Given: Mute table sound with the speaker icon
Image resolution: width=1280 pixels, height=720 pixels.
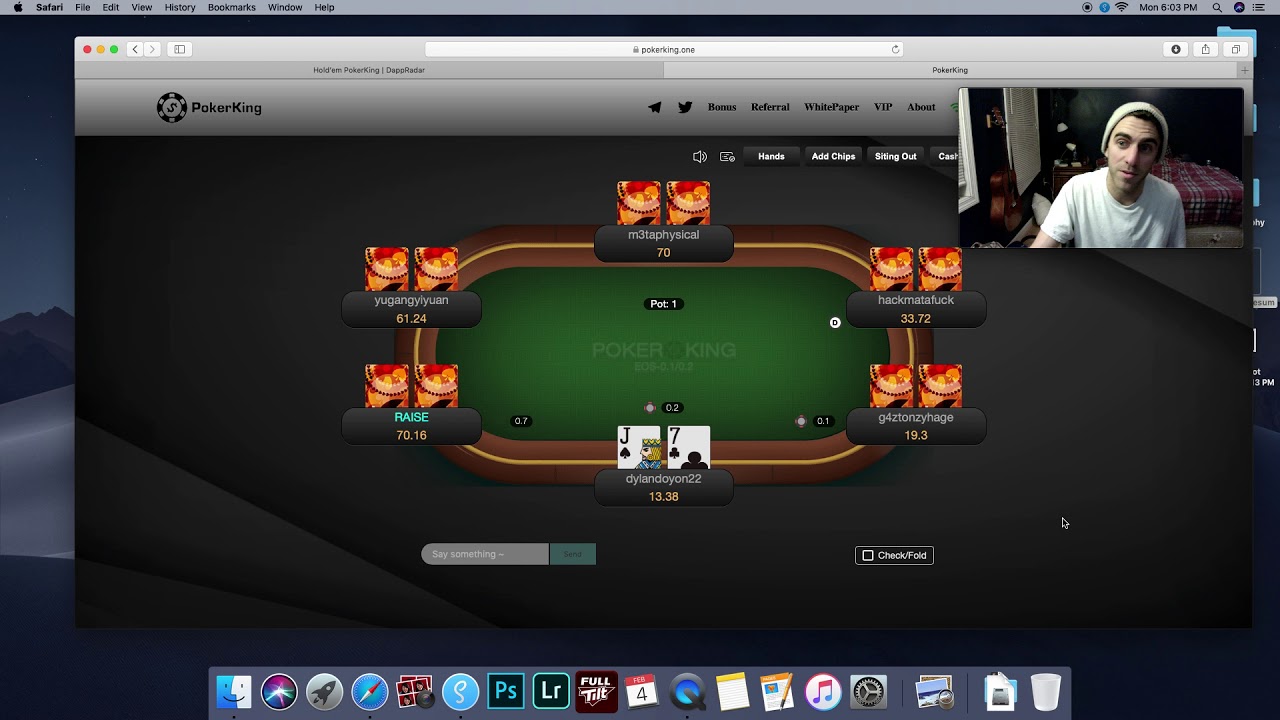Looking at the screenshot, I should [700, 156].
